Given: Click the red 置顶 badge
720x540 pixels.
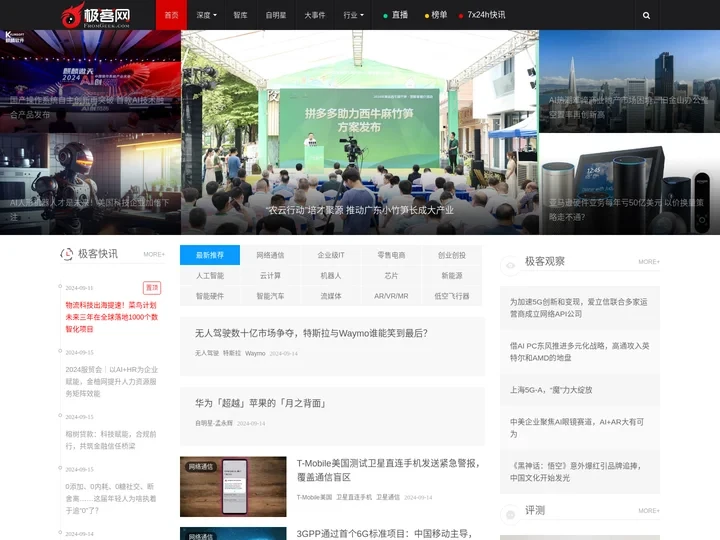Looking at the screenshot, I should click(x=152, y=288).
